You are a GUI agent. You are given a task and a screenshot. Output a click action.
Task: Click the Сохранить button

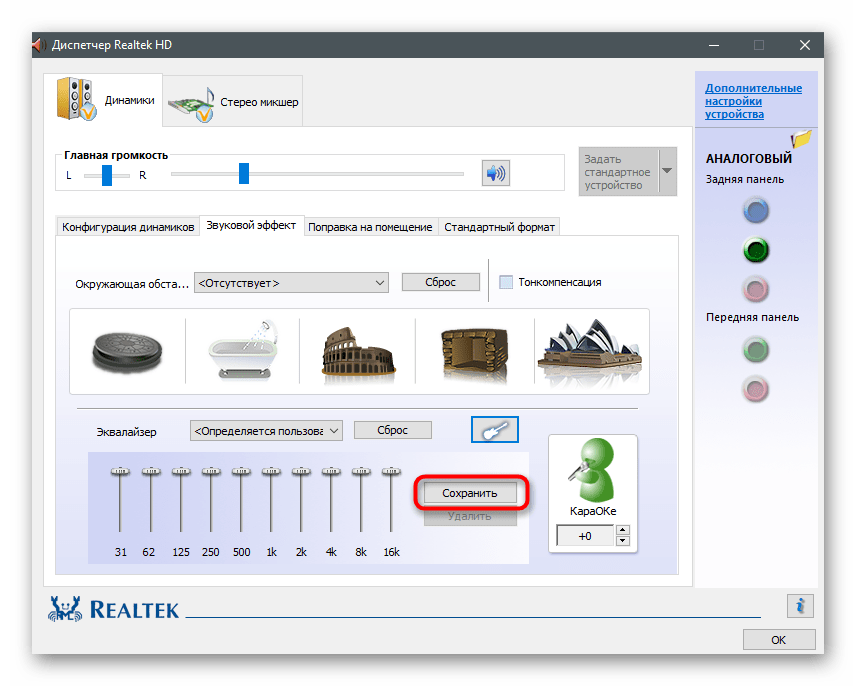click(x=470, y=493)
